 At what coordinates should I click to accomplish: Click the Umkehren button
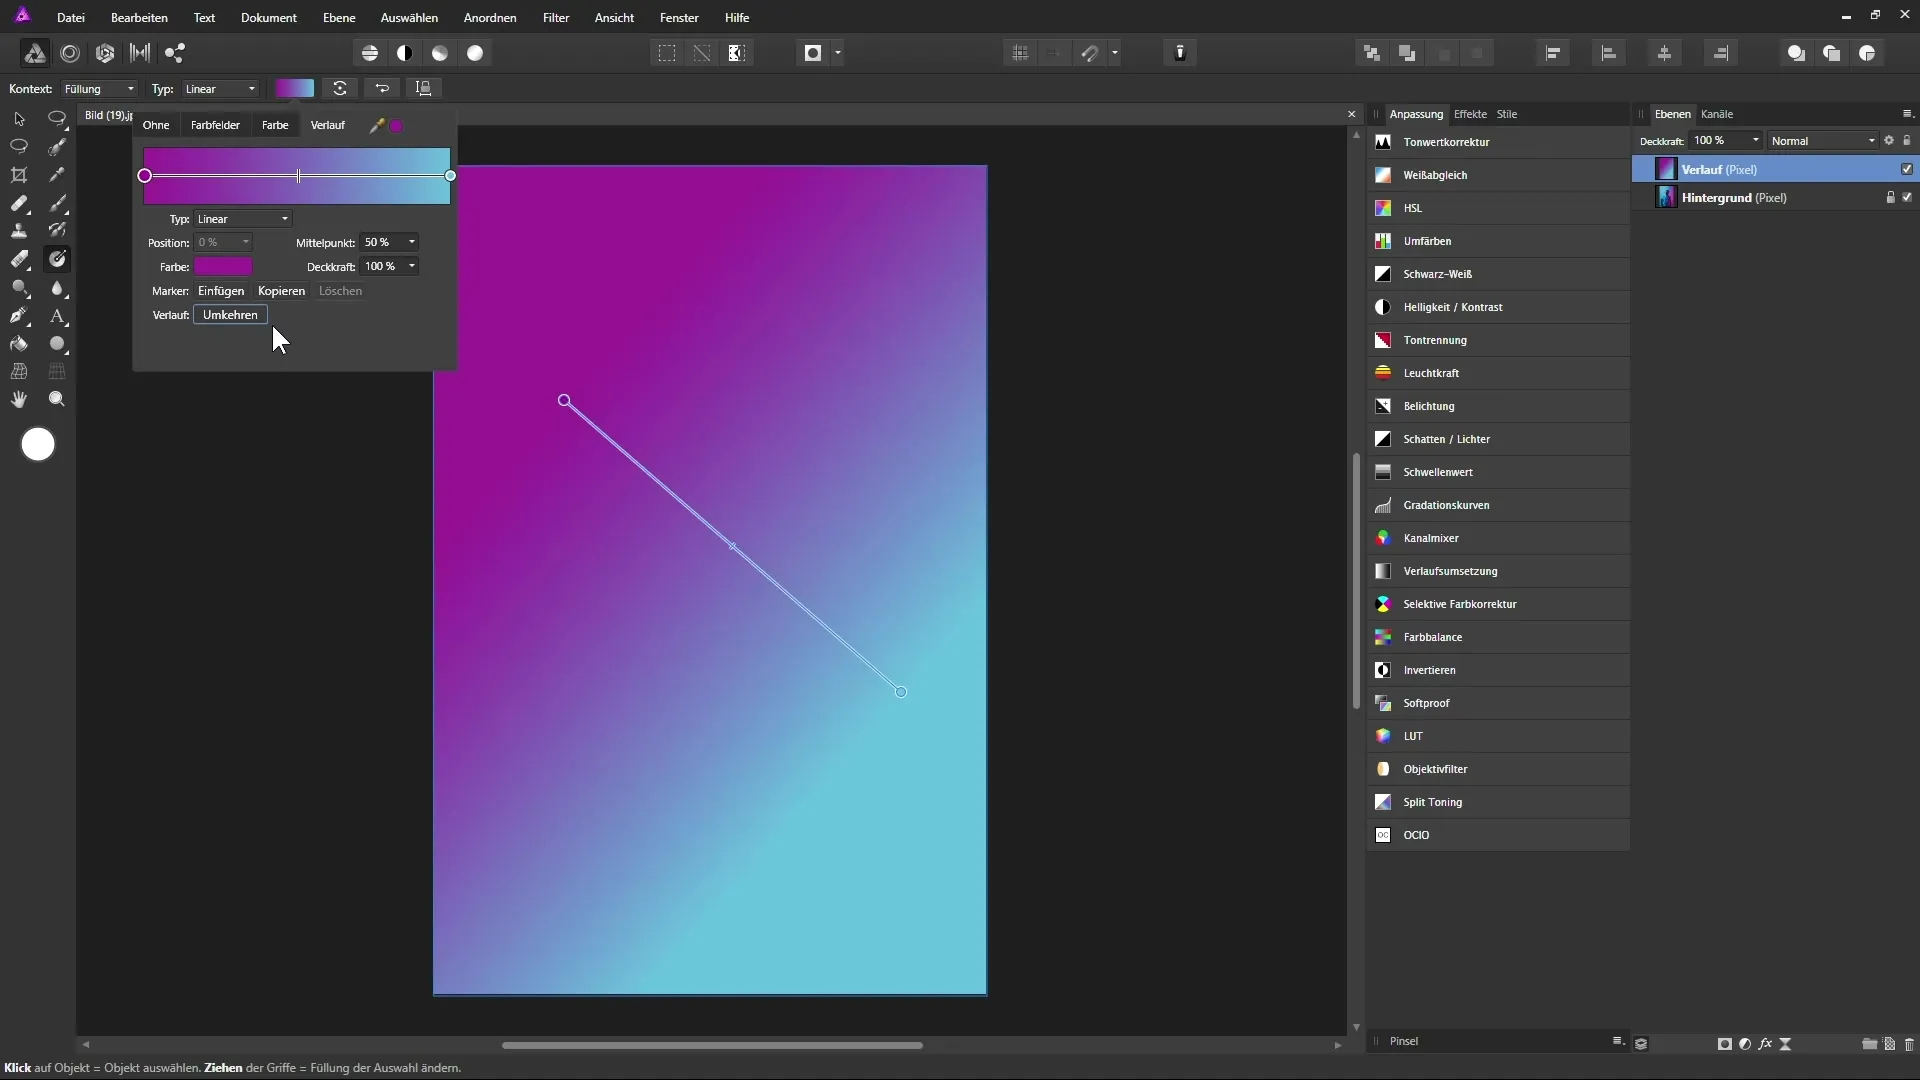pos(230,315)
